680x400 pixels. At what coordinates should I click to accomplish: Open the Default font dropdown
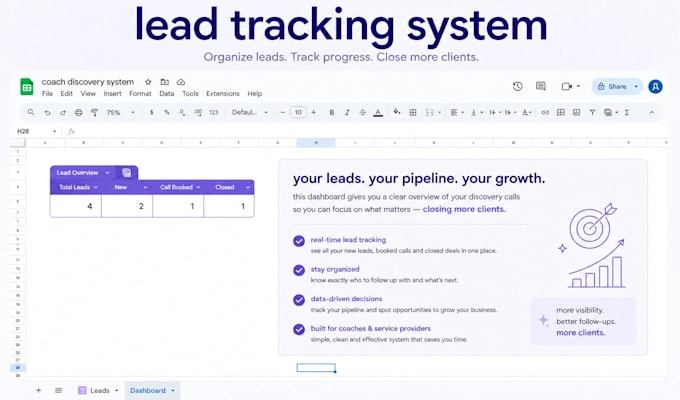[249, 112]
